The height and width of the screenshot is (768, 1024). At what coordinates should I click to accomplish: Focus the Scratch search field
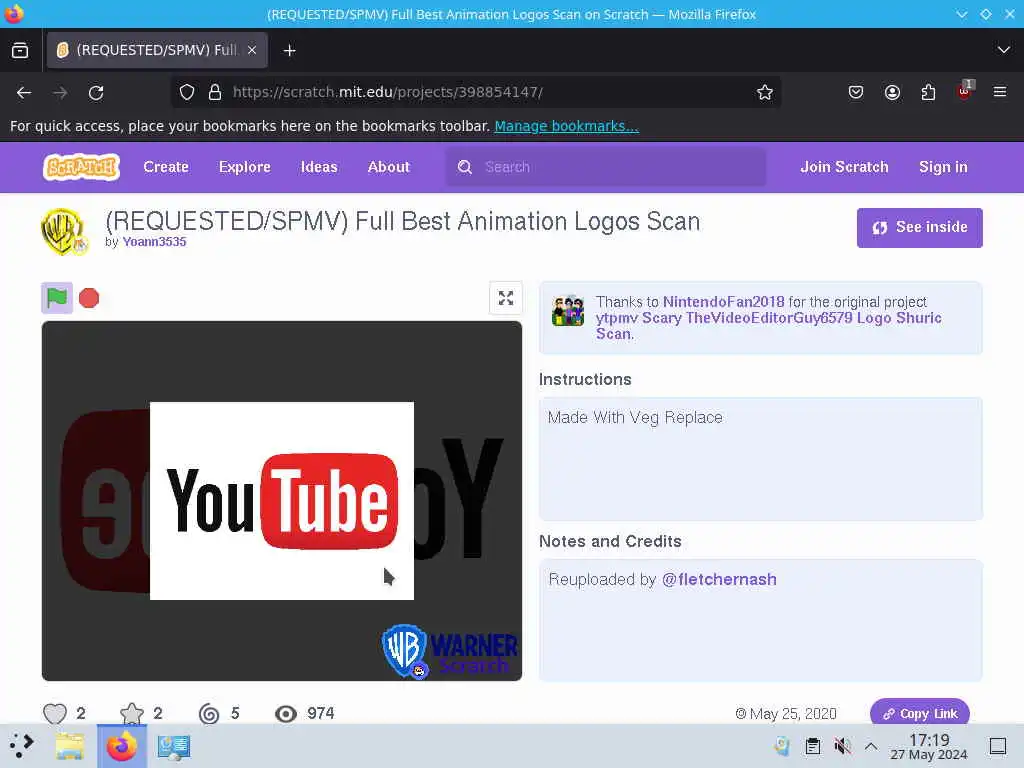point(605,167)
